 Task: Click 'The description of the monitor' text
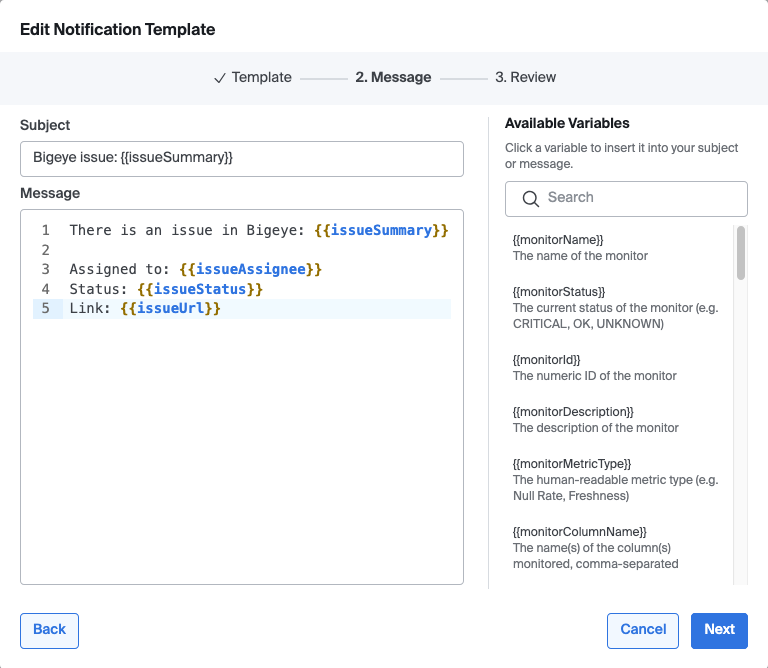coord(596,428)
